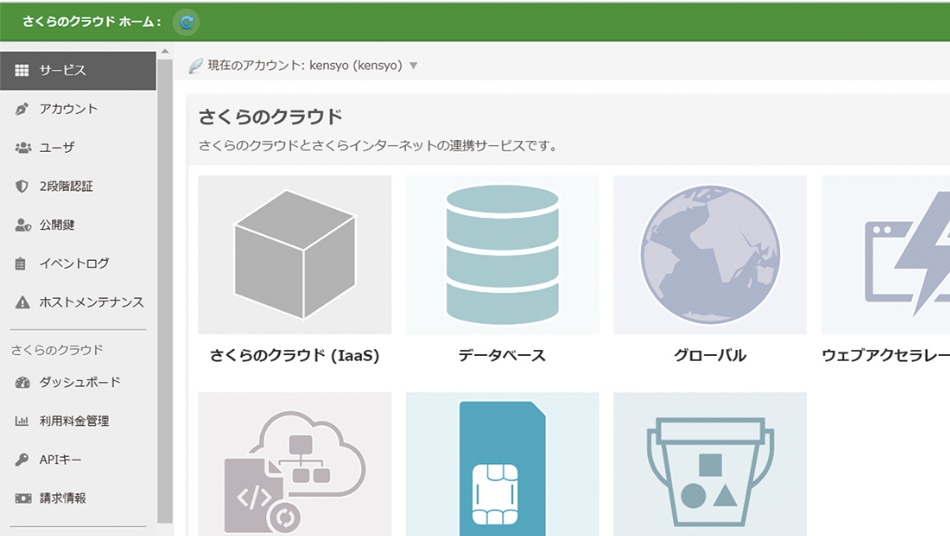Open 公開鍵 in the sidebar

78,225
